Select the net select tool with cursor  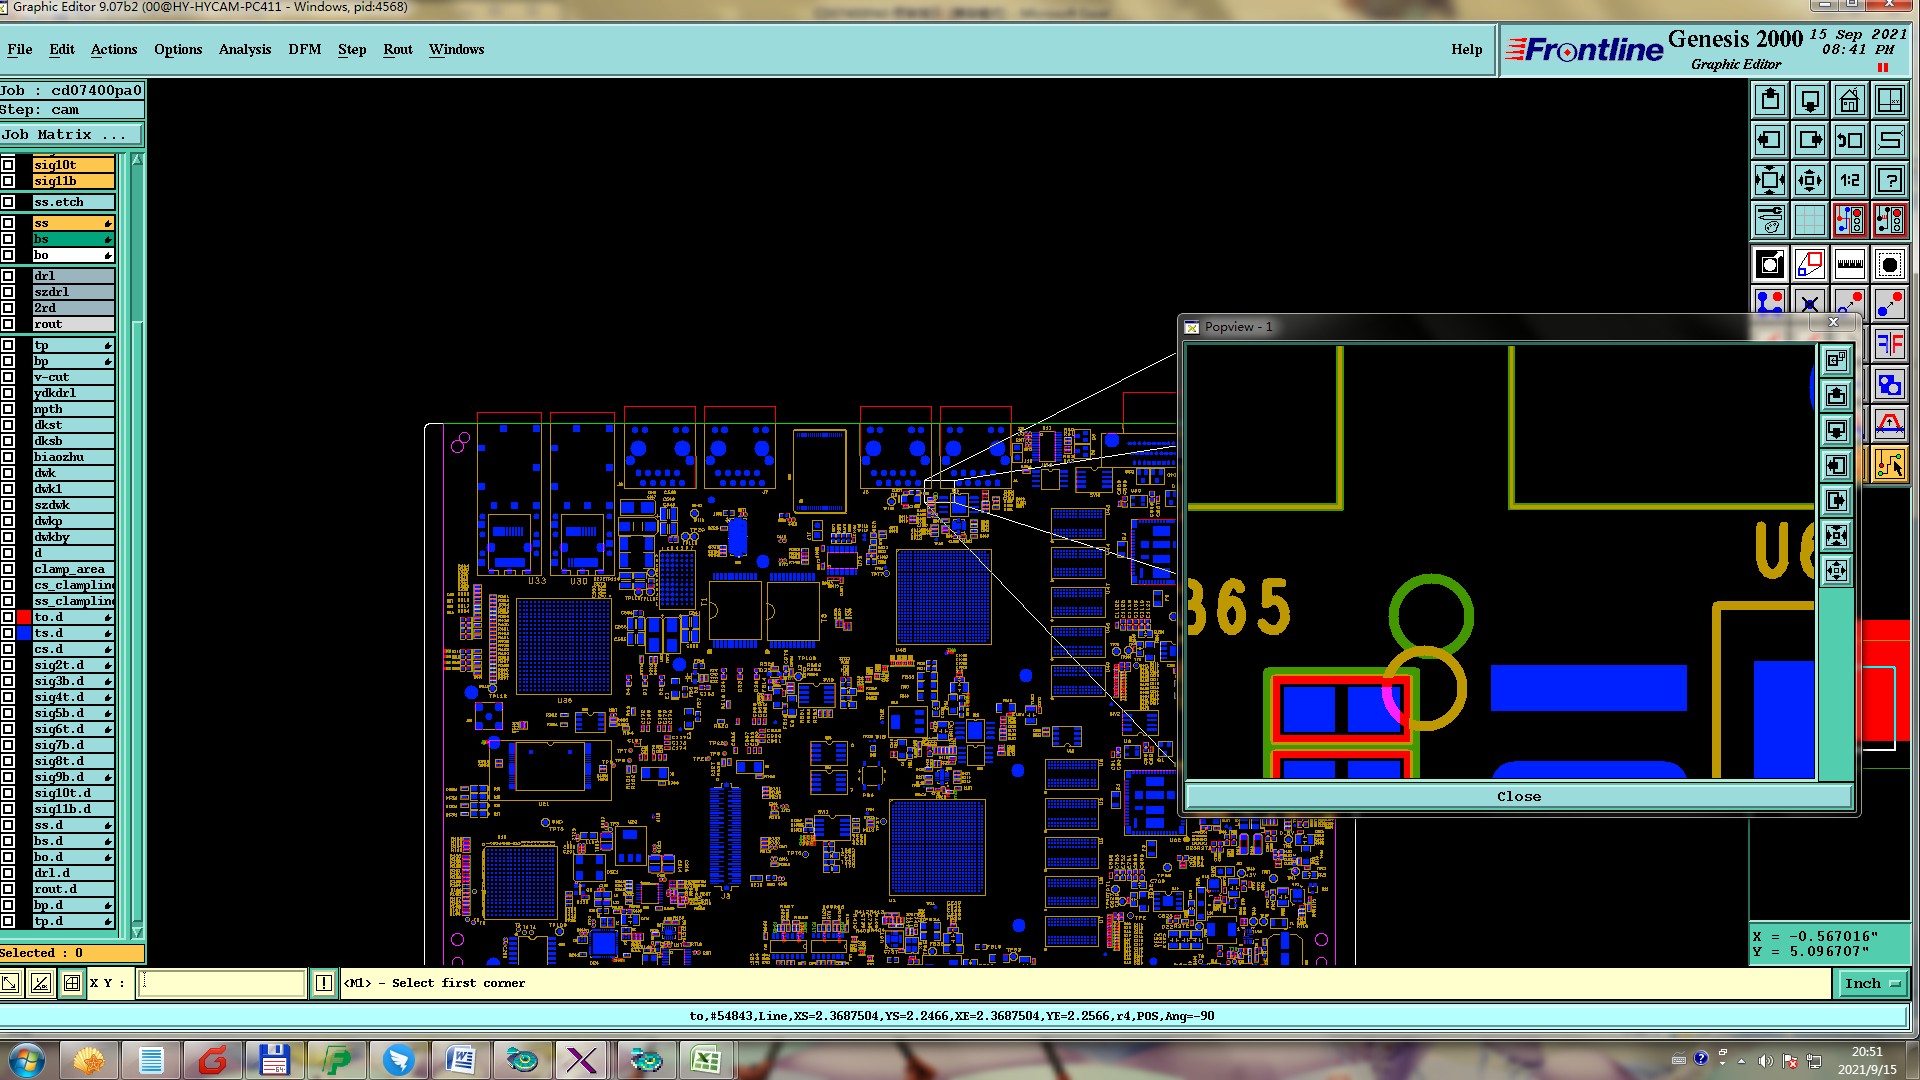point(1889,465)
